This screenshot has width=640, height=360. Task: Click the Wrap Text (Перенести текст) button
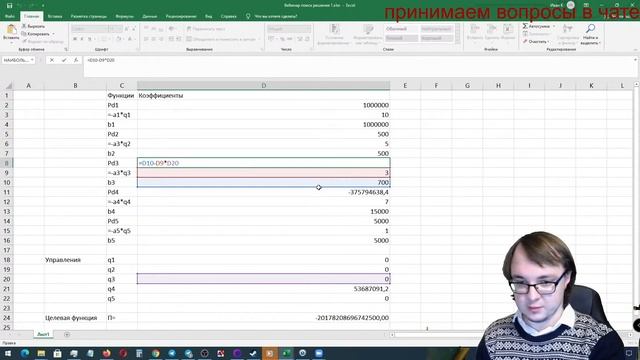206,29
